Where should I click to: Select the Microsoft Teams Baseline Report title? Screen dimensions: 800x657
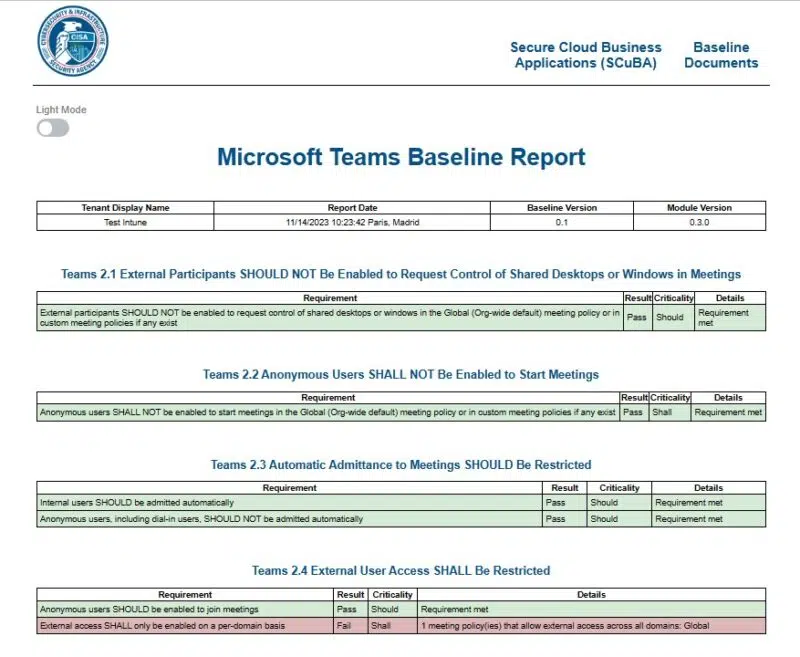400,157
